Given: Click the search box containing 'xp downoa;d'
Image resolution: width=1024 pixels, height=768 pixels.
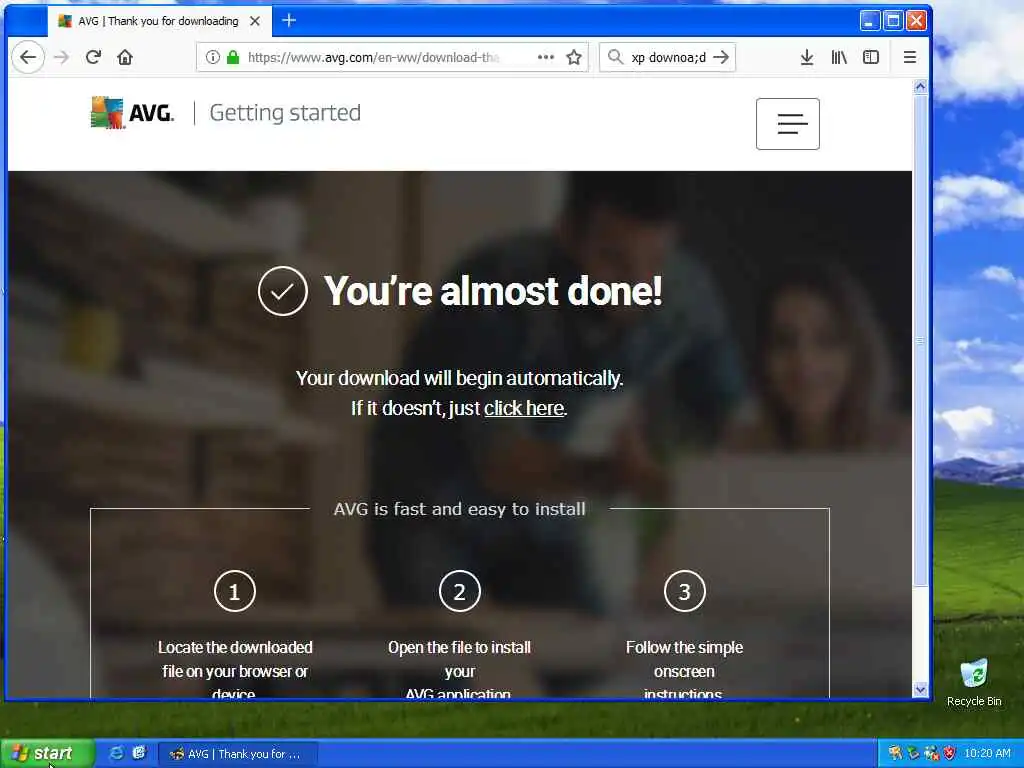Looking at the screenshot, I should coord(669,57).
